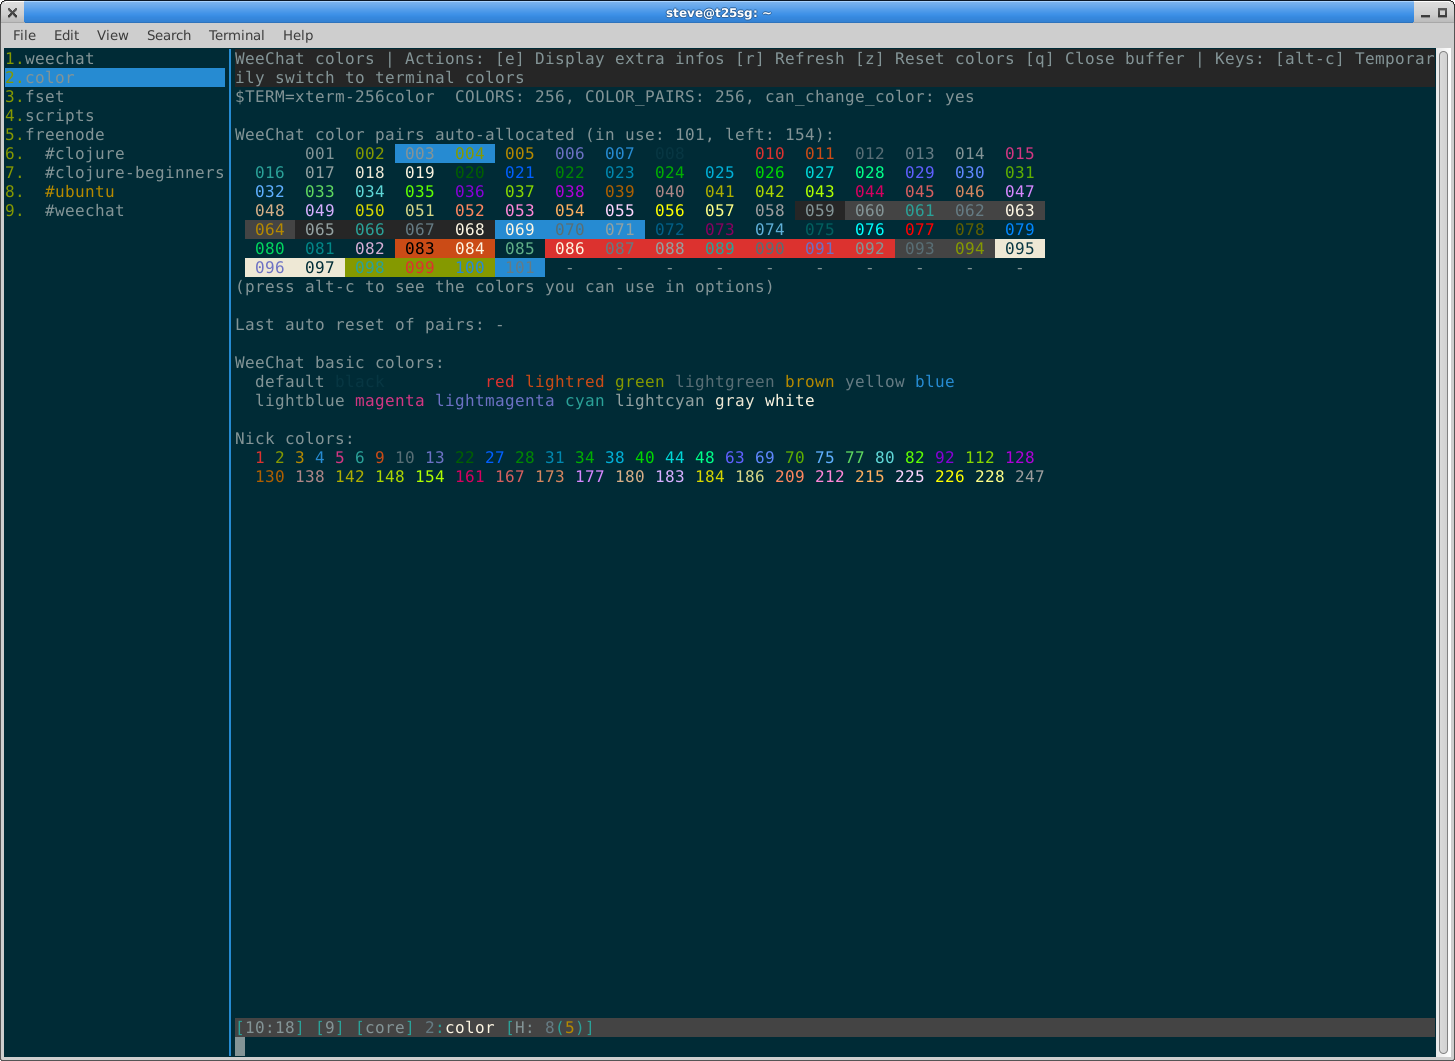Image resolution: width=1455 pixels, height=1061 pixels.
Task: Click color pair 025 in cyan
Action: (720, 173)
